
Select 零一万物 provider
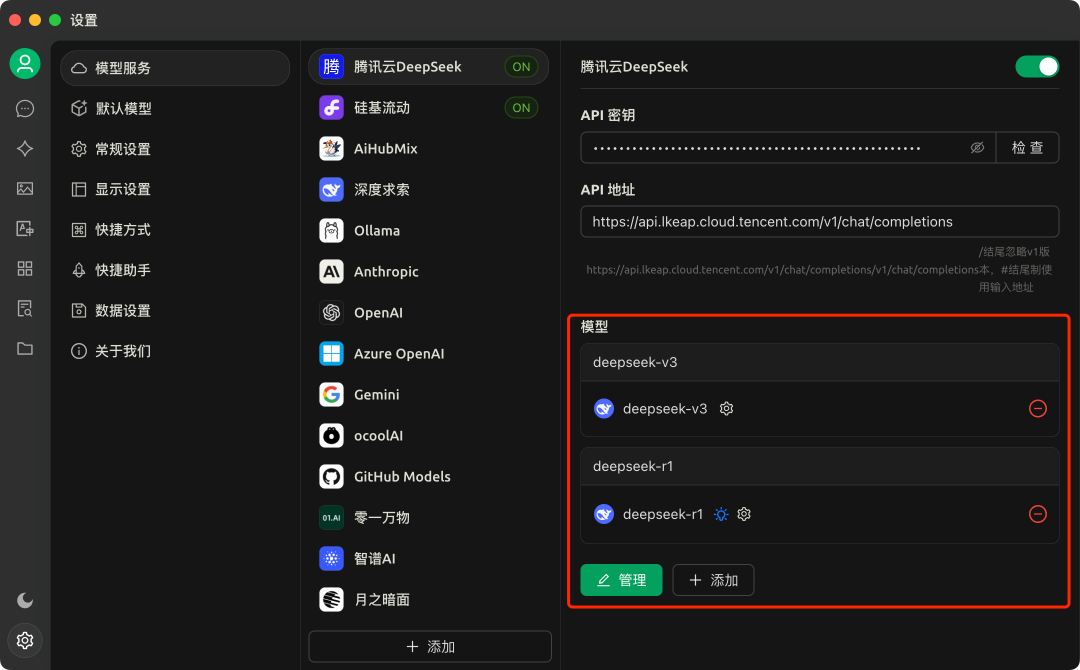click(428, 518)
